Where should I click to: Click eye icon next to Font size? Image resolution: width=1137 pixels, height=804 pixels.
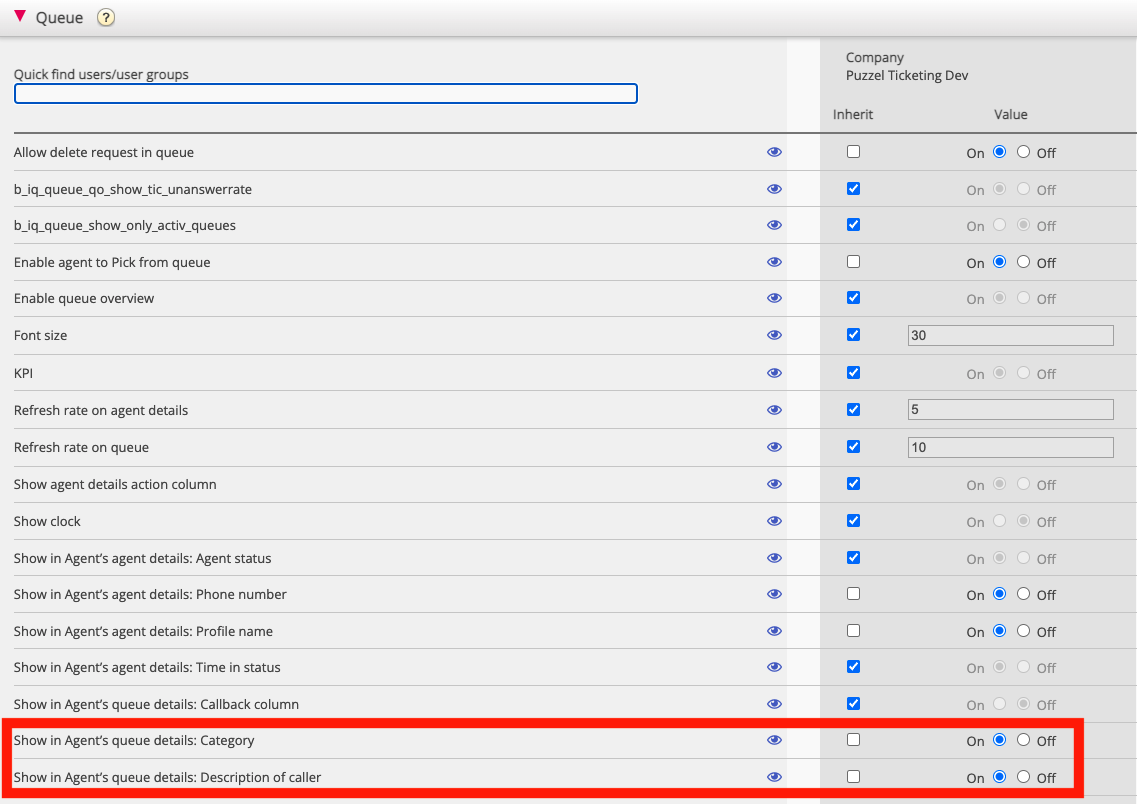pyautogui.click(x=774, y=335)
